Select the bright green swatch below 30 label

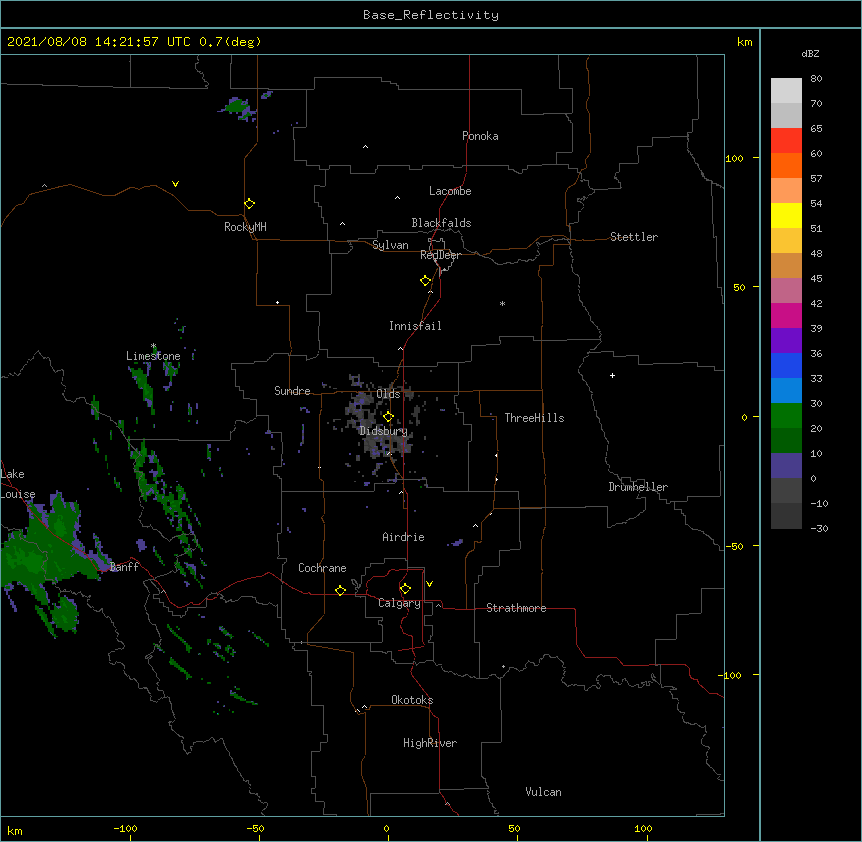pyautogui.click(x=786, y=416)
